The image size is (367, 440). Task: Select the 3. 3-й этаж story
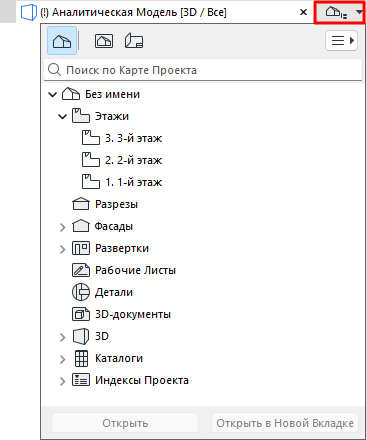click(122, 138)
